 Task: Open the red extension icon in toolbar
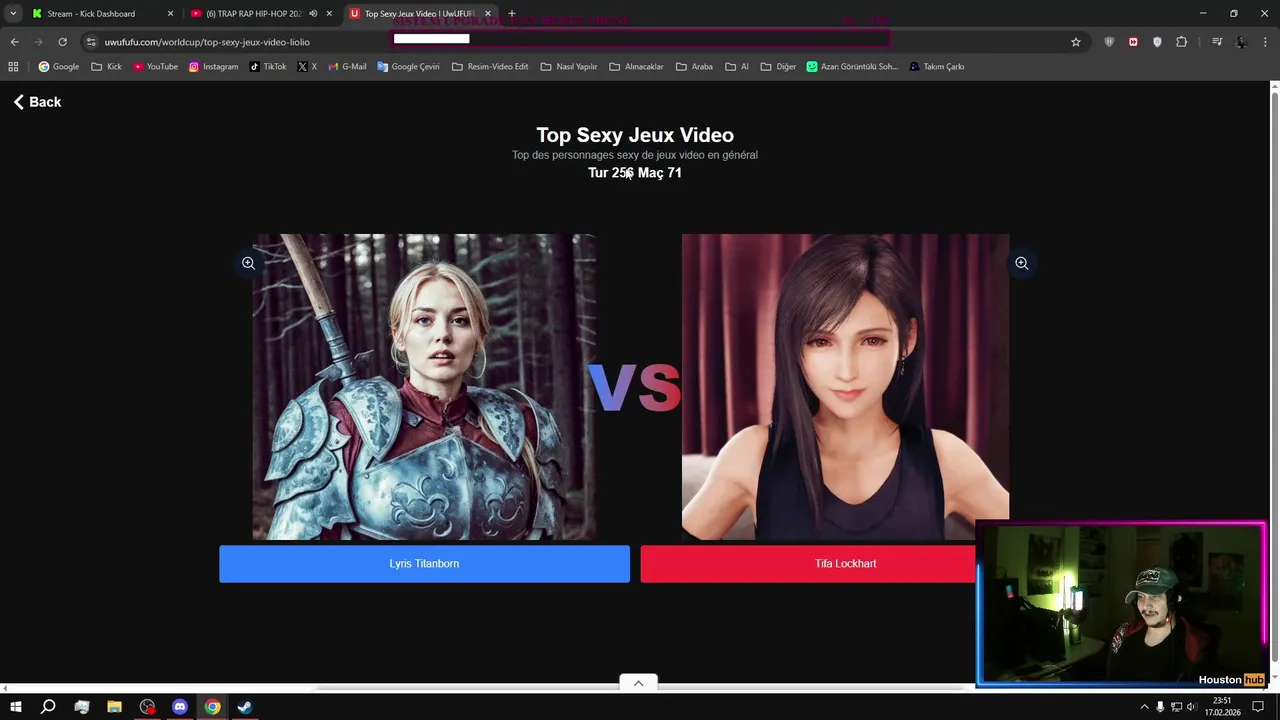(x=1133, y=42)
